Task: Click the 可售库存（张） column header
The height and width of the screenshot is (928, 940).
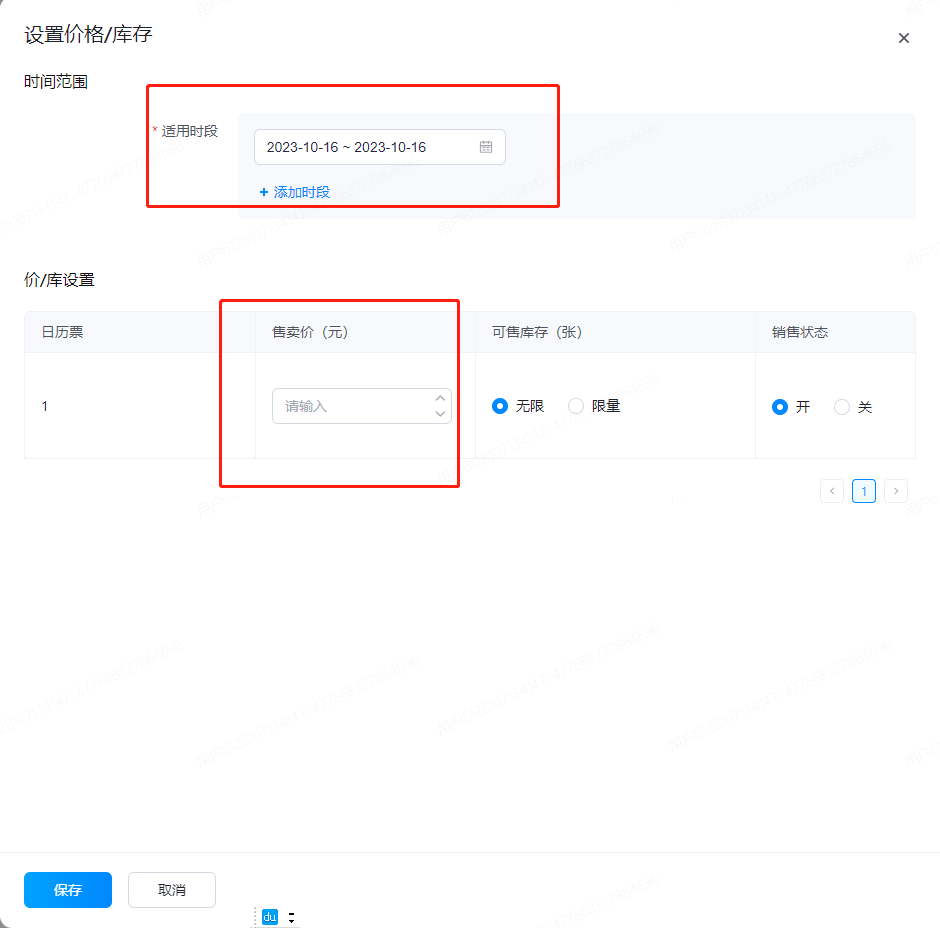Action: (537, 332)
